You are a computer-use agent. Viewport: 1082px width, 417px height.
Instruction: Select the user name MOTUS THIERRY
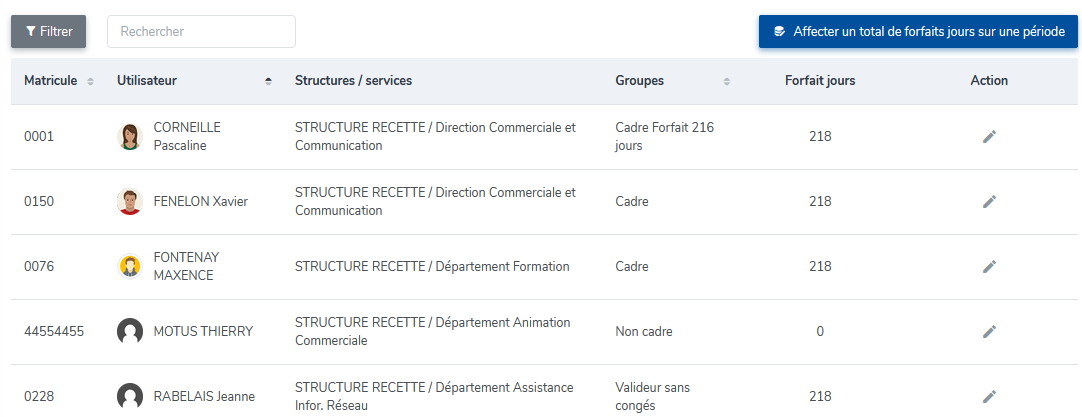click(203, 332)
